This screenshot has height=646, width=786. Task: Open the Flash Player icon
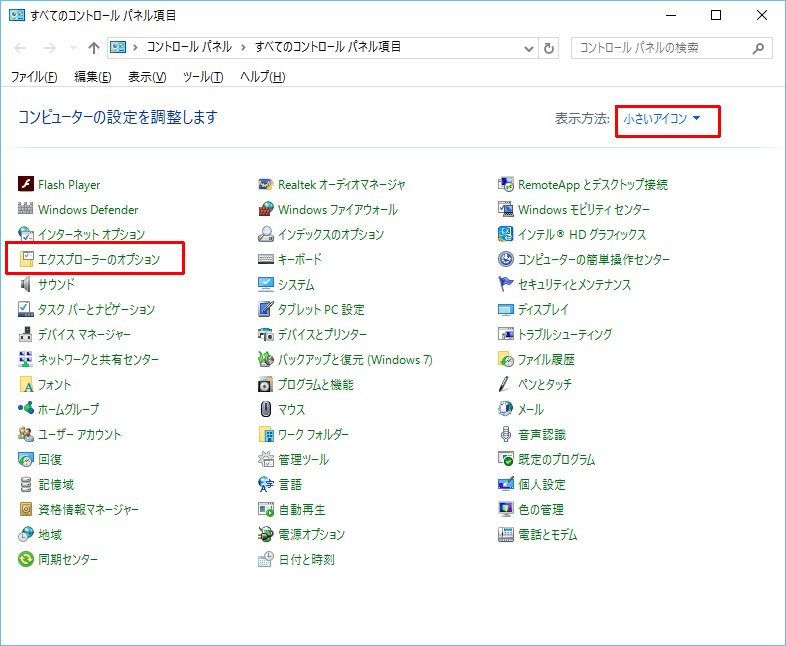(26, 184)
